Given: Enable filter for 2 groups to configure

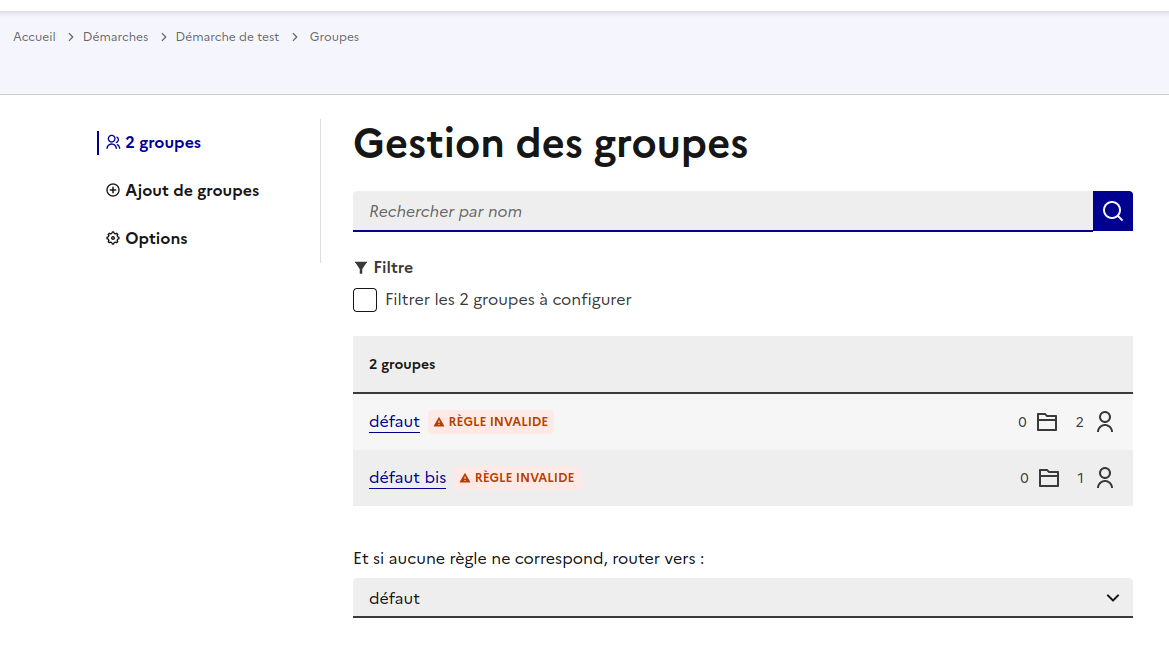Looking at the screenshot, I should point(365,300).
